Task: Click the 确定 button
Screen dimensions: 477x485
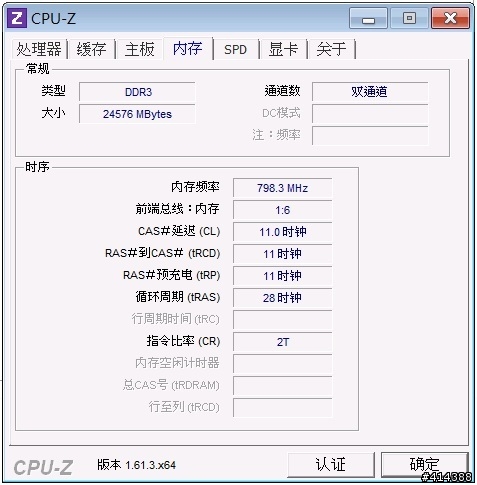Action: [424, 465]
